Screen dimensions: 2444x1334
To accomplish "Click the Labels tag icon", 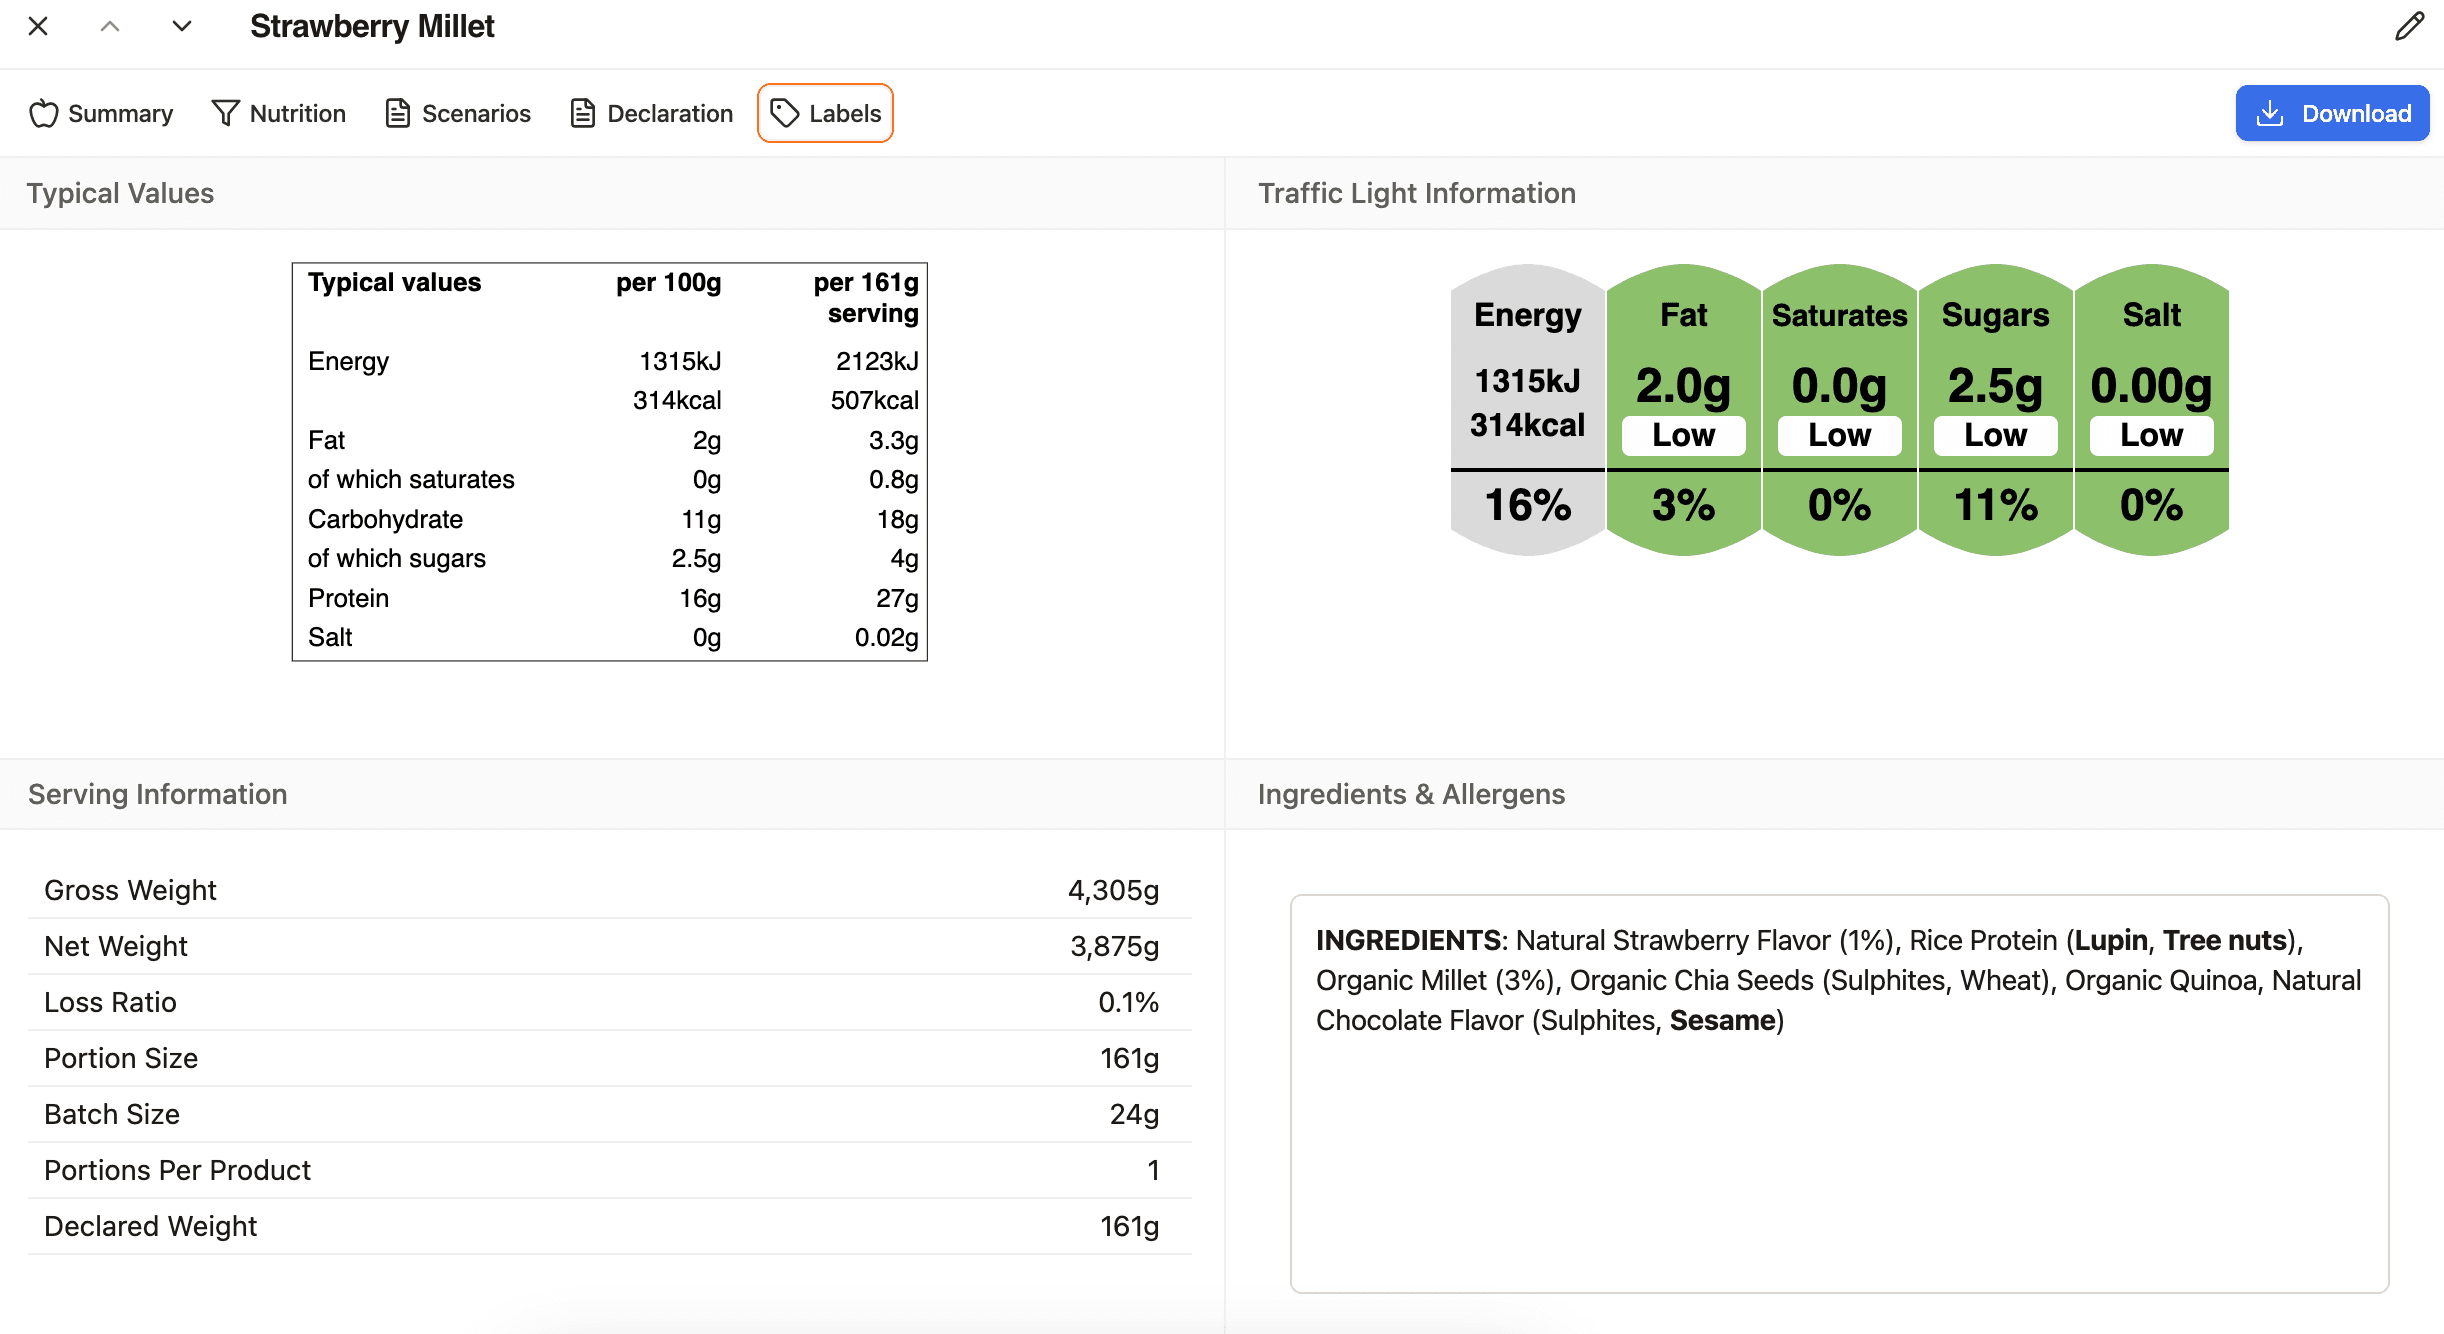I will pyautogui.click(x=784, y=113).
